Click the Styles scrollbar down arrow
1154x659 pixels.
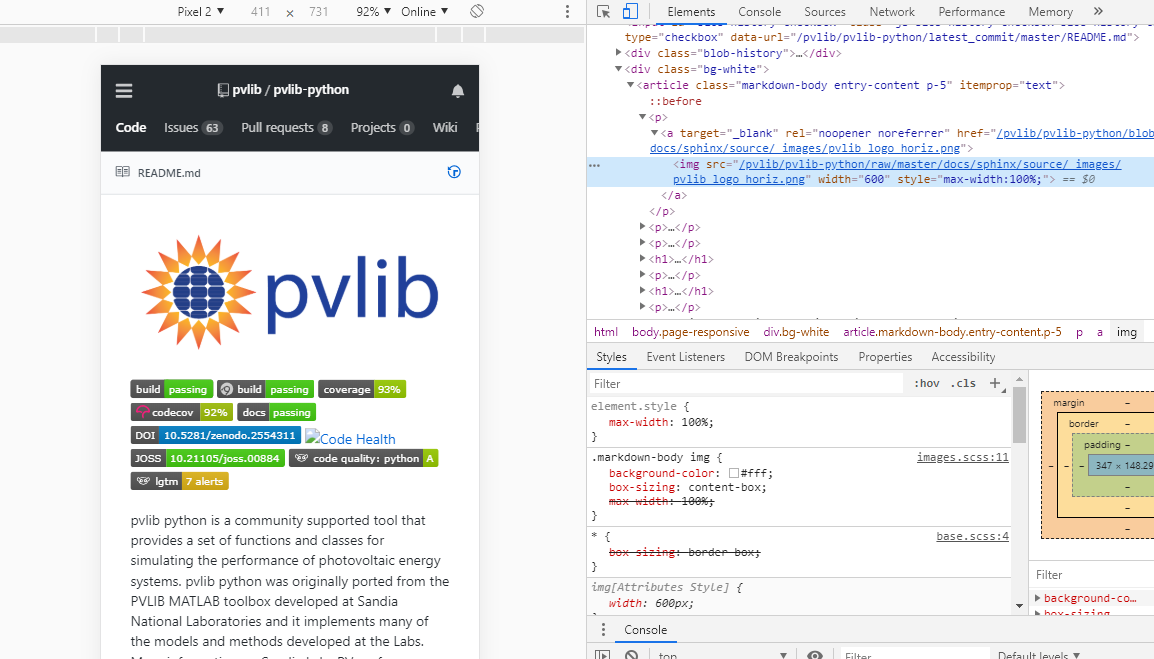(x=1019, y=606)
